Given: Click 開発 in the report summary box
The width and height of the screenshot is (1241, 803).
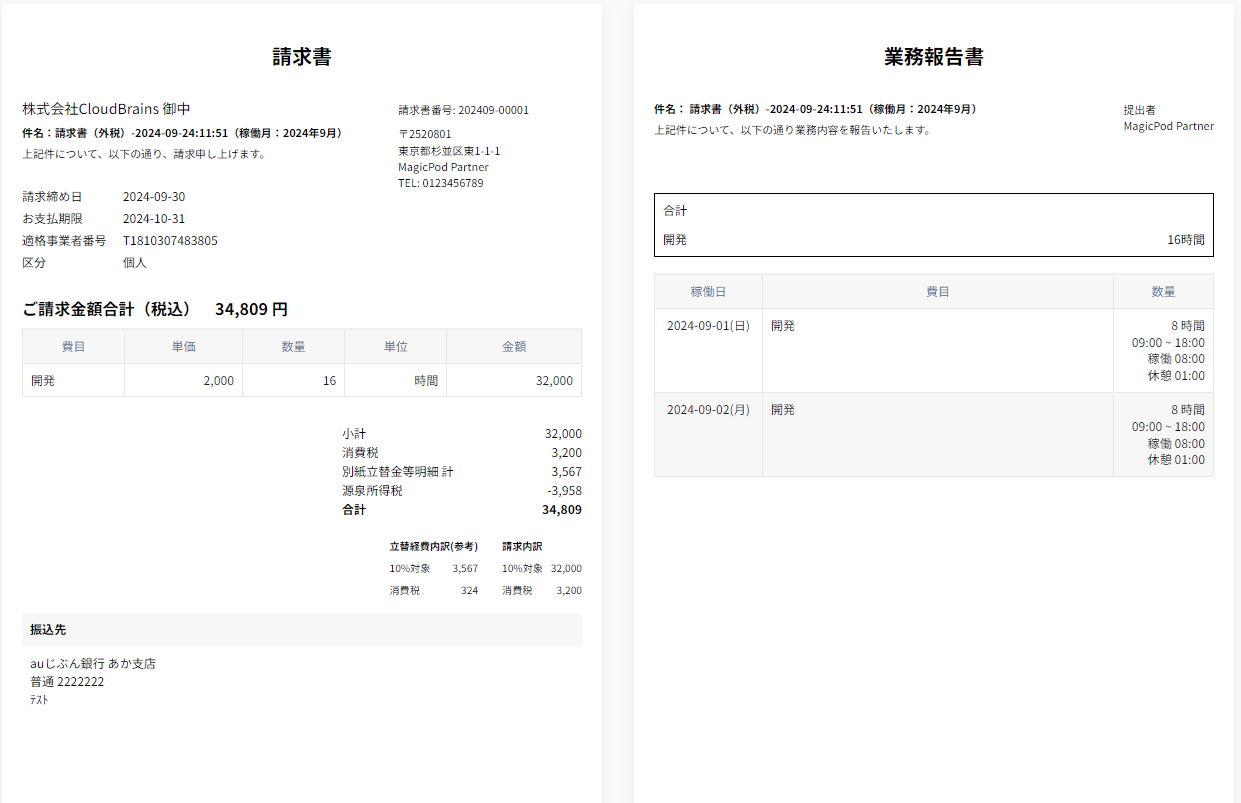Looking at the screenshot, I should pos(675,240).
